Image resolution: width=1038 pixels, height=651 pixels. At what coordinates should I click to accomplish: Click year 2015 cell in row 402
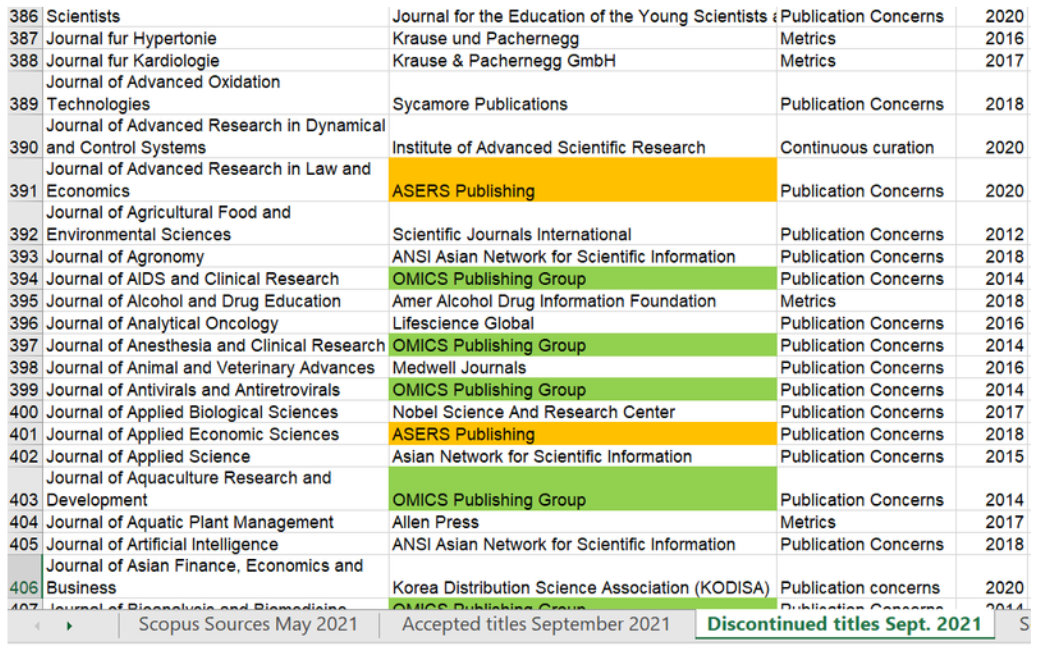993,456
